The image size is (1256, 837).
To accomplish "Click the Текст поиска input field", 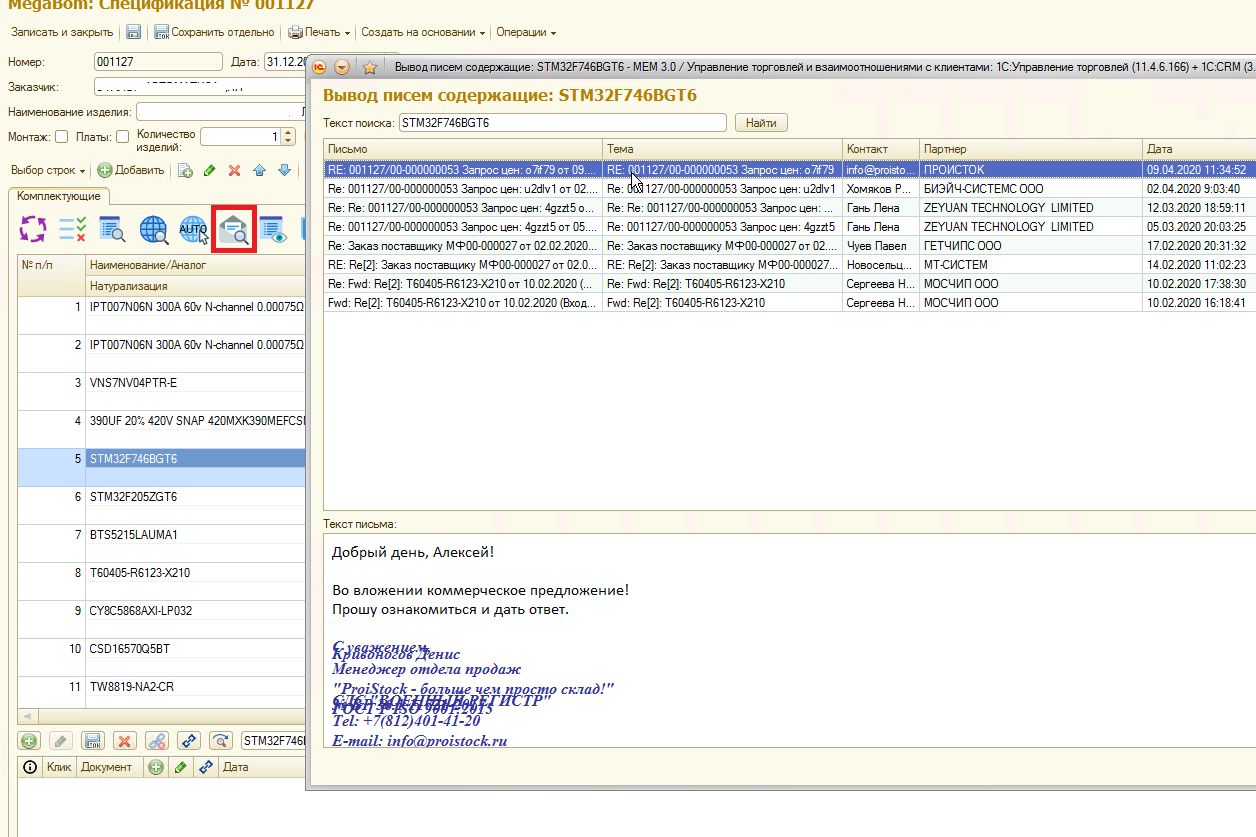I will coord(562,123).
